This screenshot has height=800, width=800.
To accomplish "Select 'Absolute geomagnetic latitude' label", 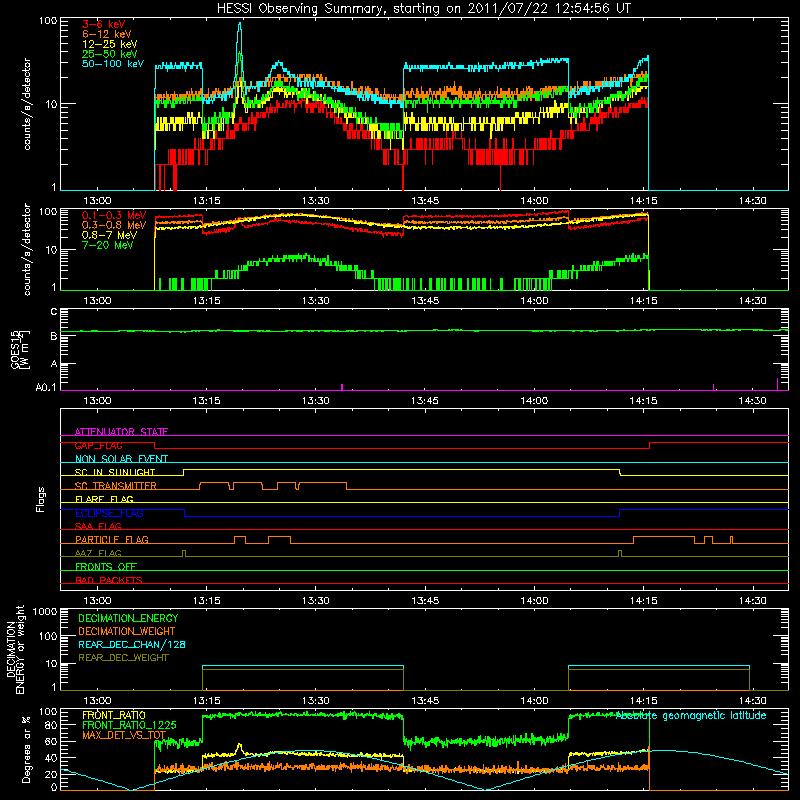I will point(691,716).
